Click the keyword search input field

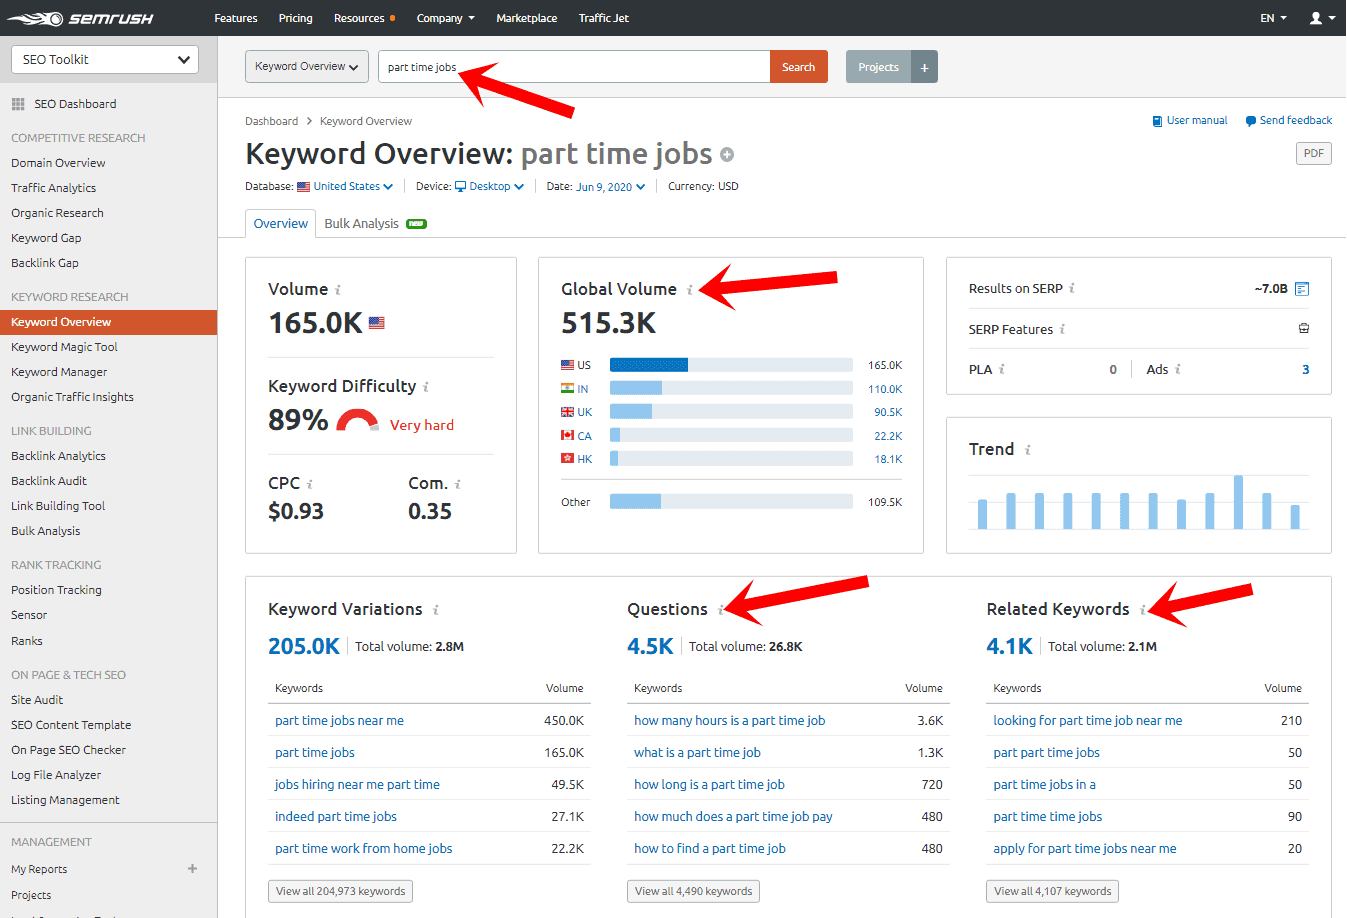[573, 67]
